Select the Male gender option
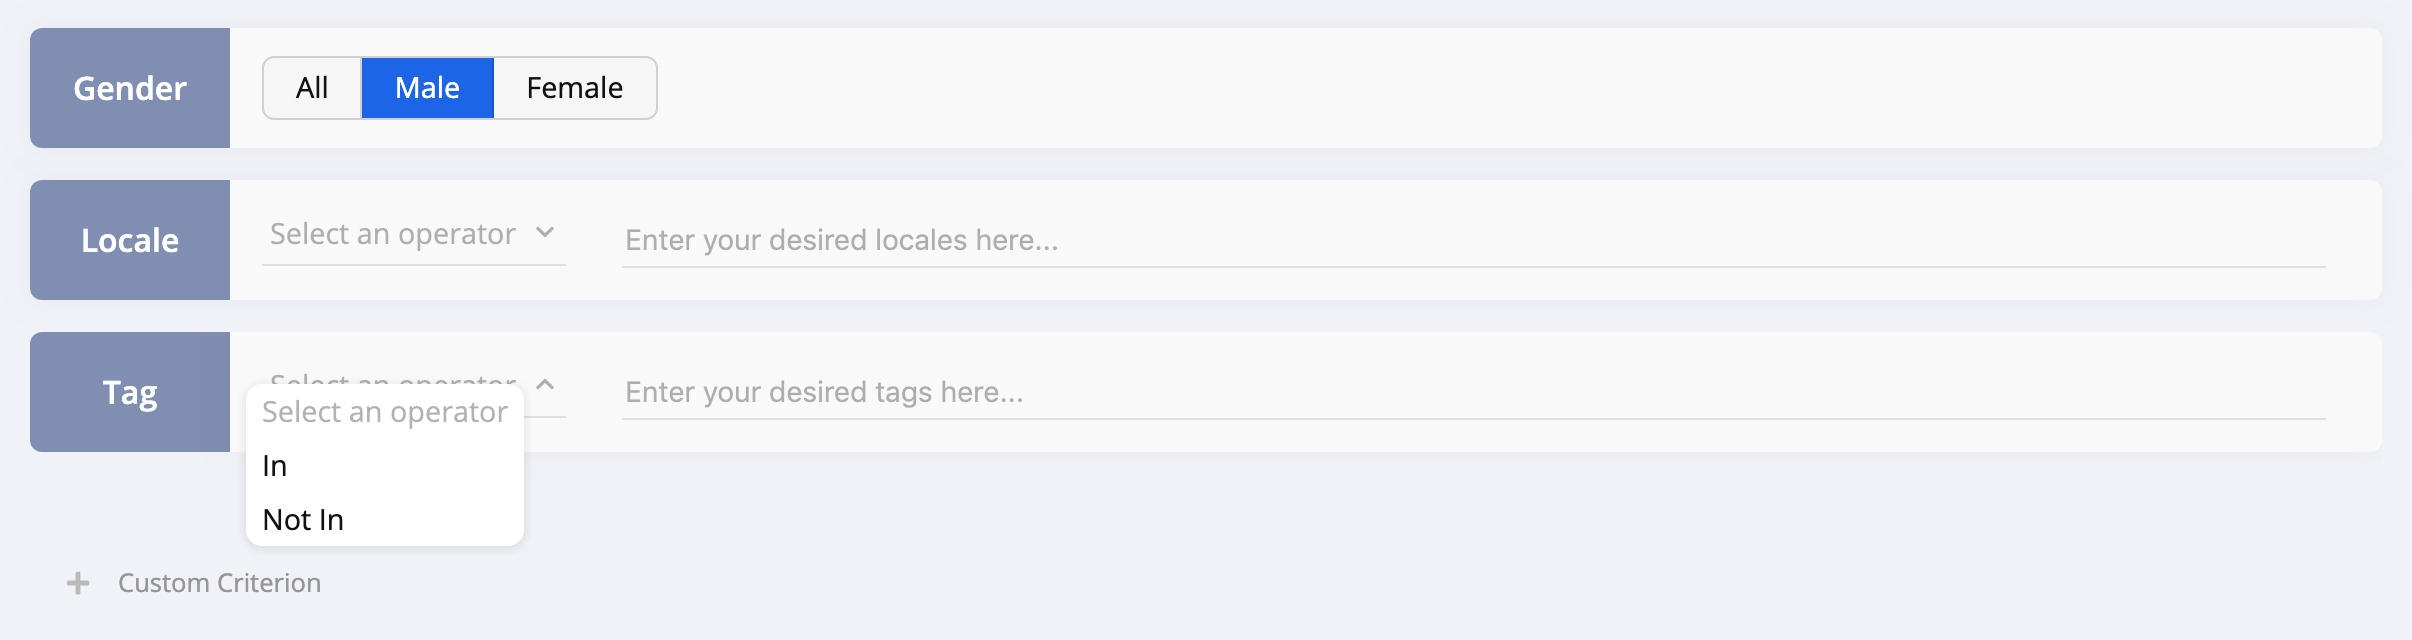2412x640 pixels. coord(428,88)
